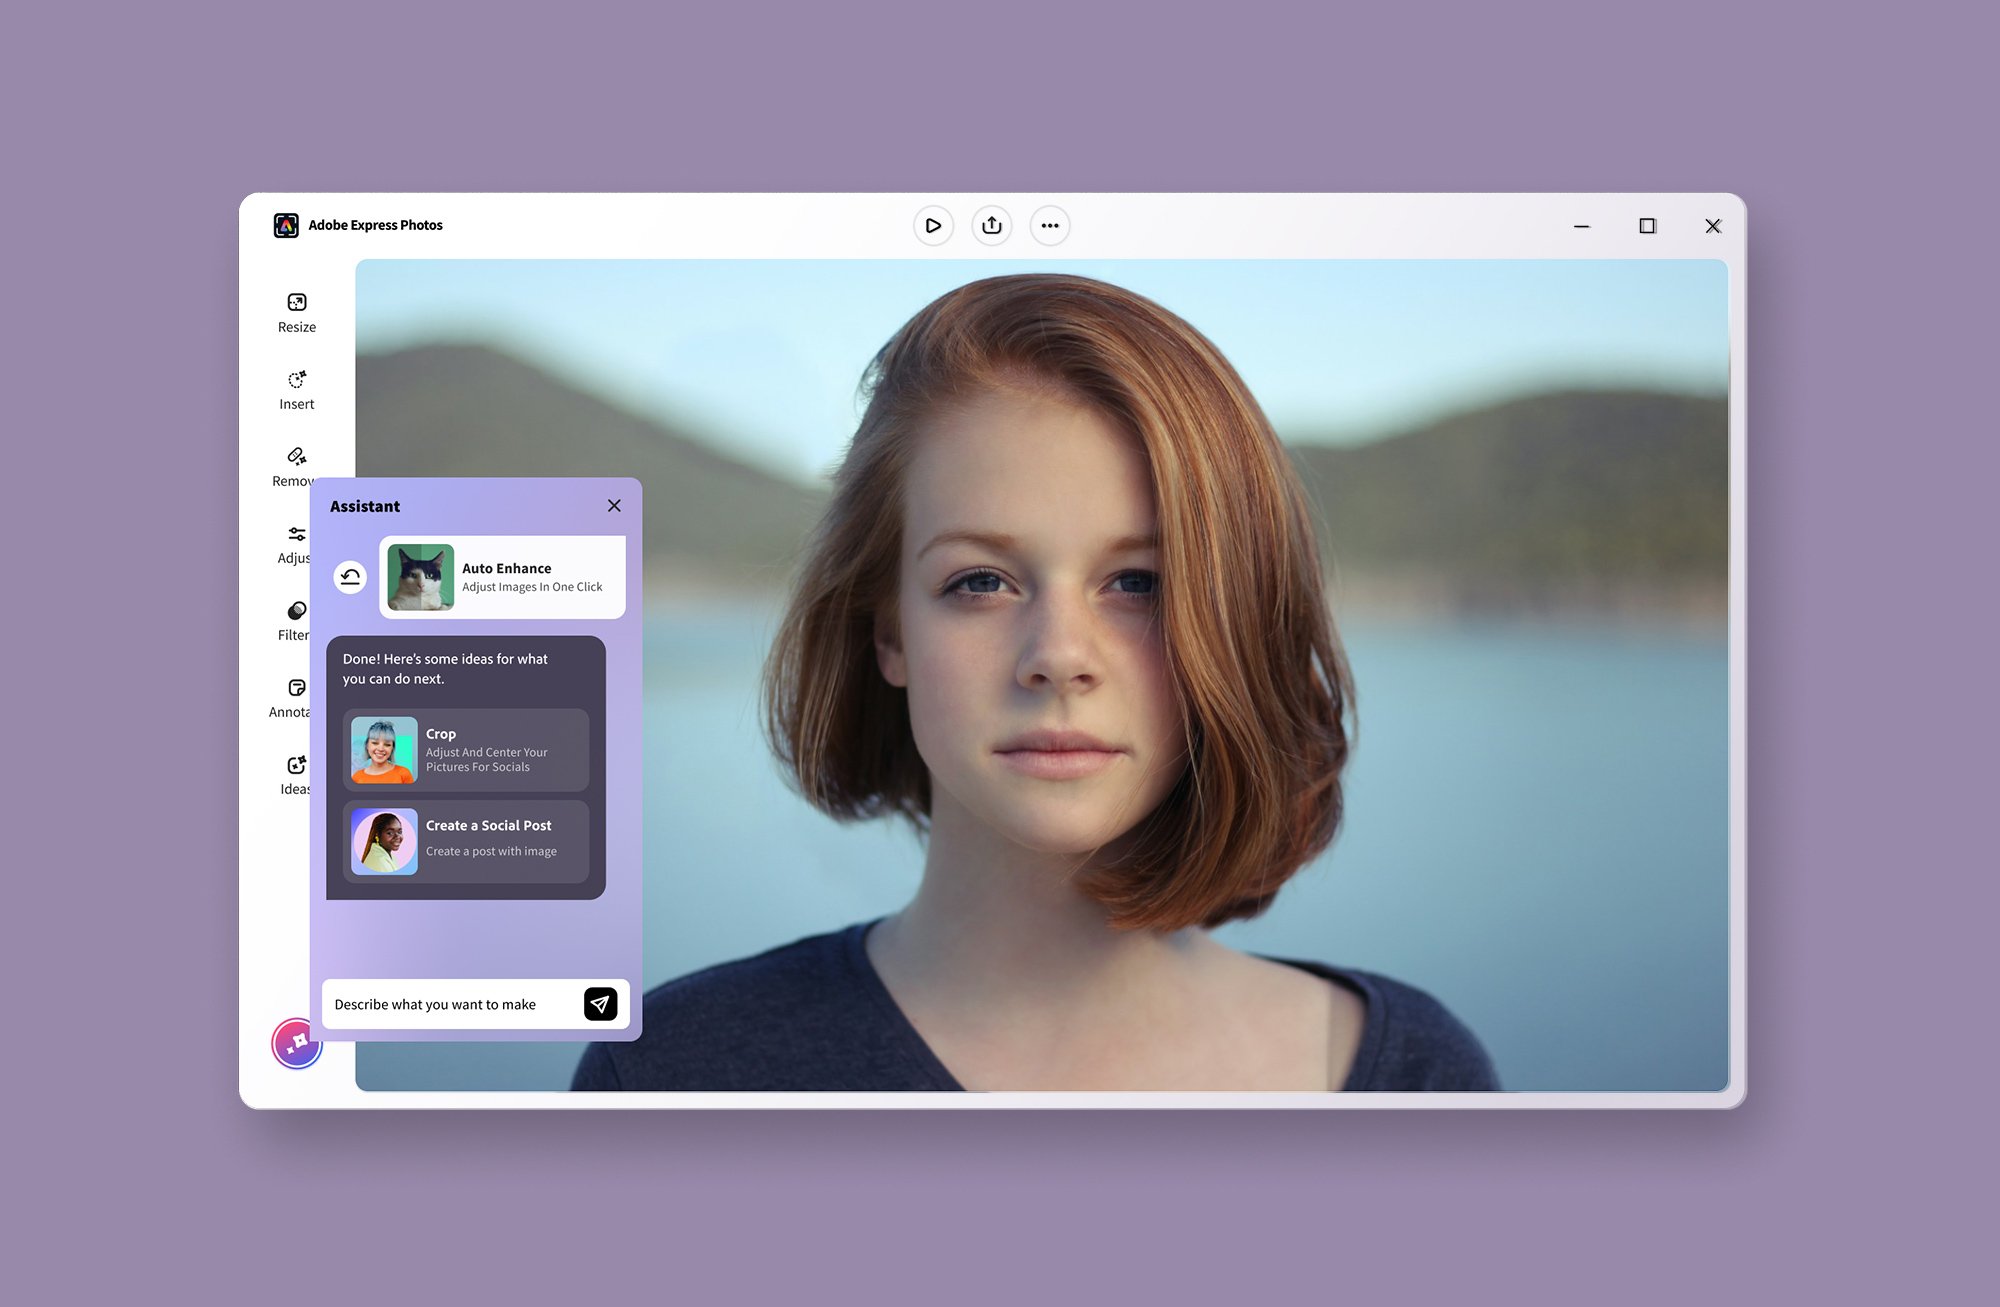The height and width of the screenshot is (1307, 2000).
Task: Click the play slideshow button
Action: 933,226
